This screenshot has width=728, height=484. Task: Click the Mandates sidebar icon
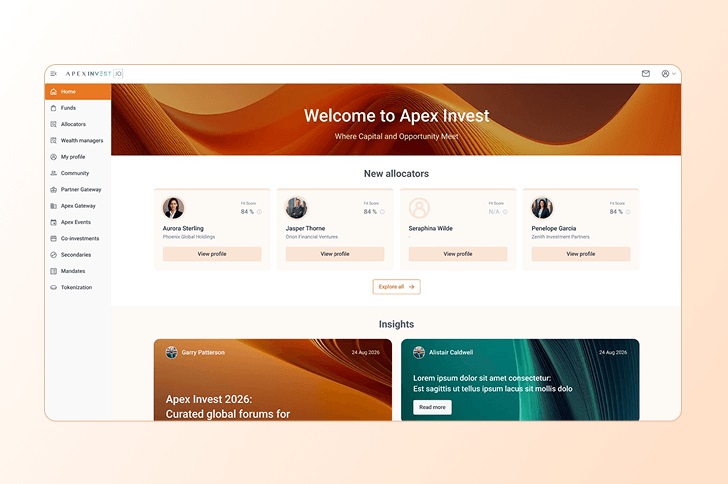coord(53,271)
